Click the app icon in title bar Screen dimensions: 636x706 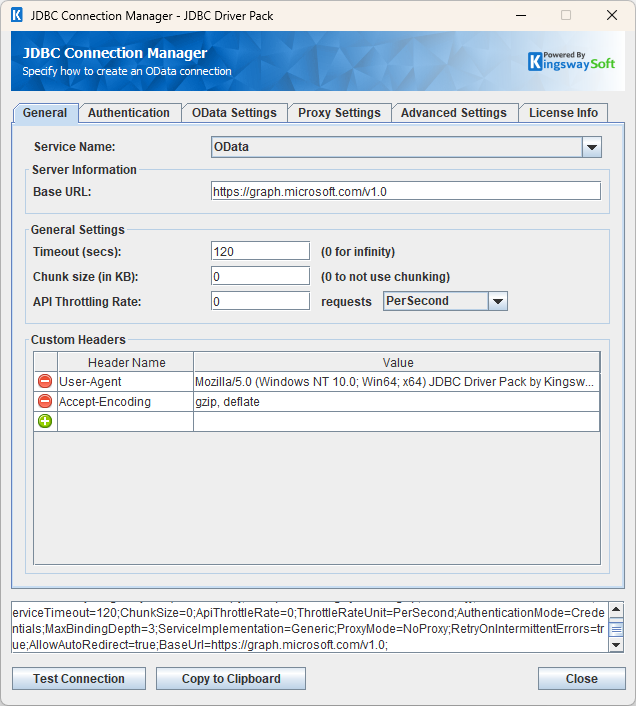click(17, 15)
